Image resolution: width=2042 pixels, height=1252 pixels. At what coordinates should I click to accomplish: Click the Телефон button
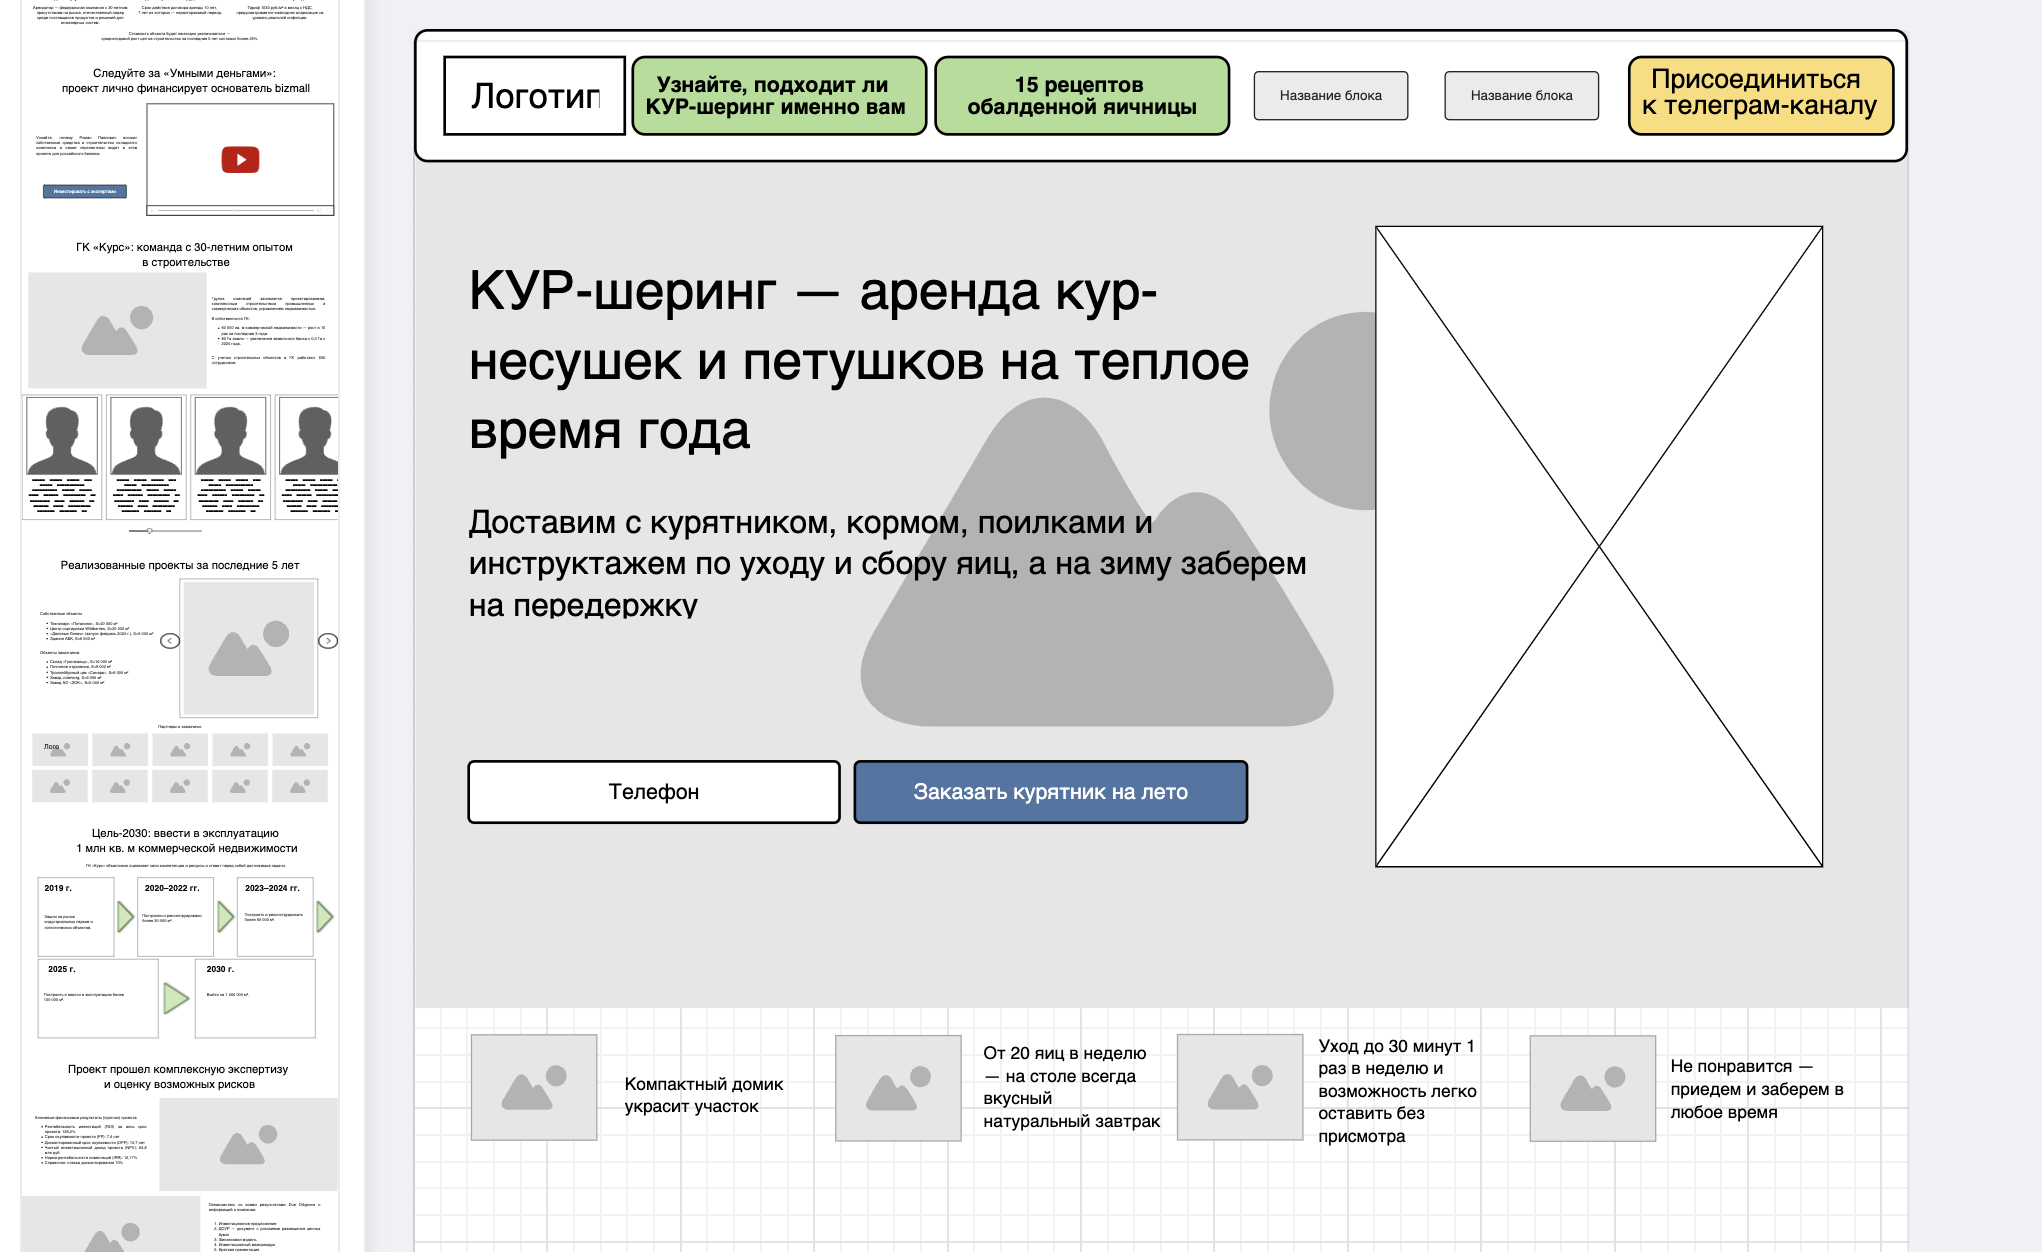[x=654, y=792]
